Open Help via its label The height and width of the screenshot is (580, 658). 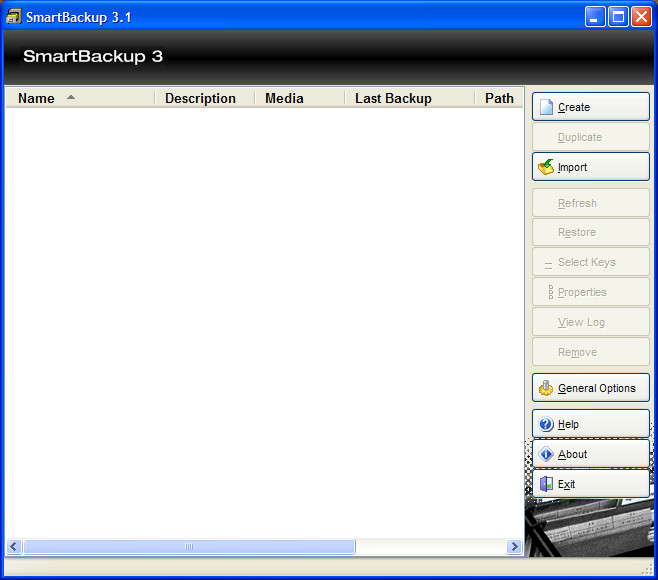pos(568,424)
